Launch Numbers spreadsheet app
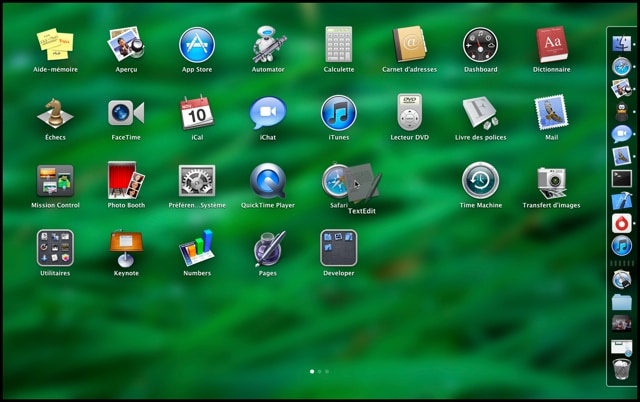 point(197,248)
